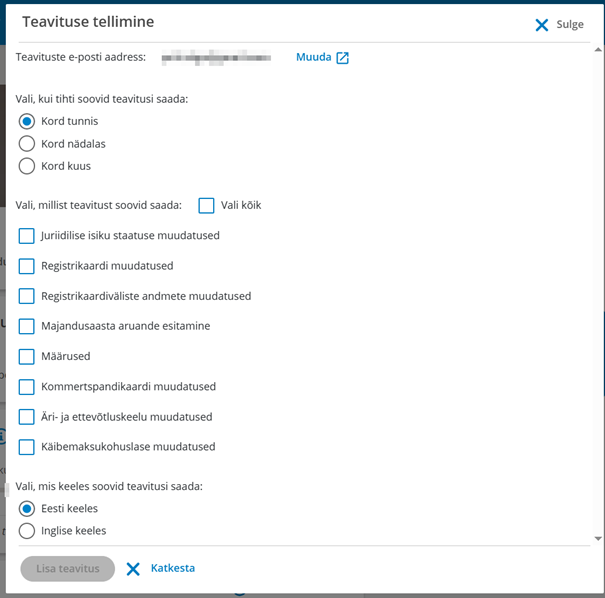Select the Kord tunnis radio button
The height and width of the screenshot is (598, 605).
tap(27, 122)
